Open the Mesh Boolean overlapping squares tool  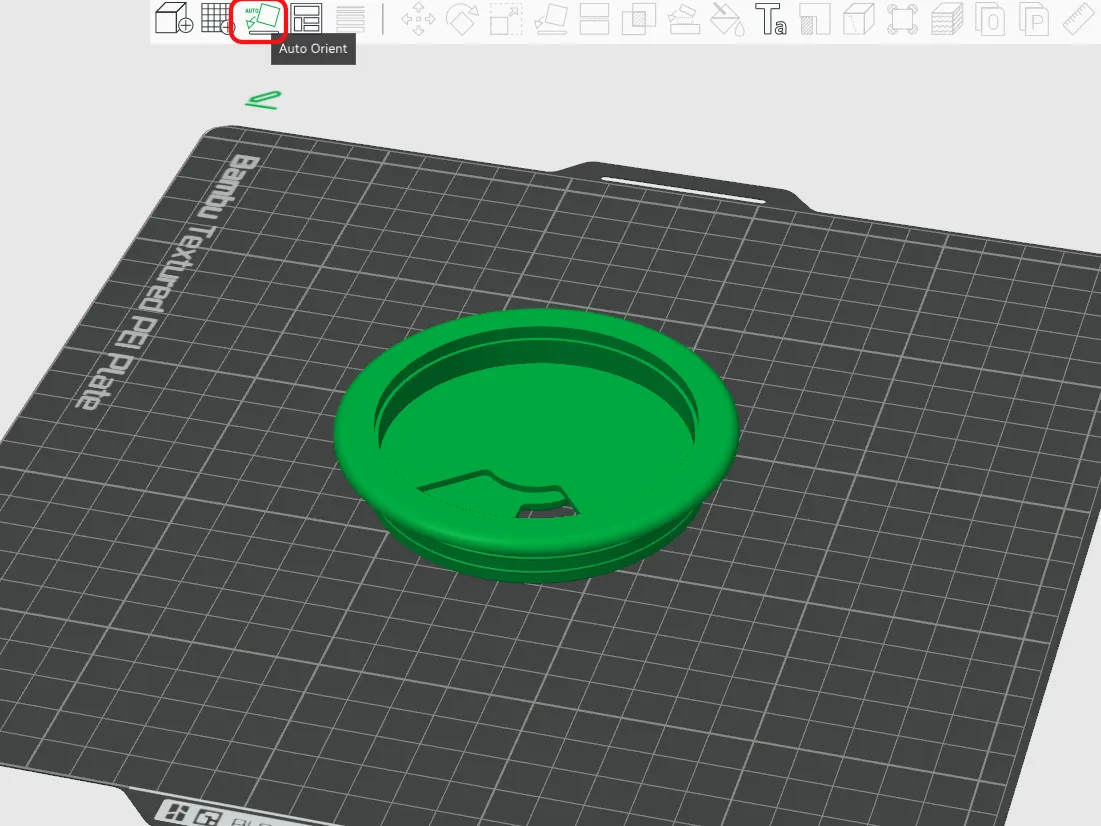pyautogui.click(x=639, y=19)
